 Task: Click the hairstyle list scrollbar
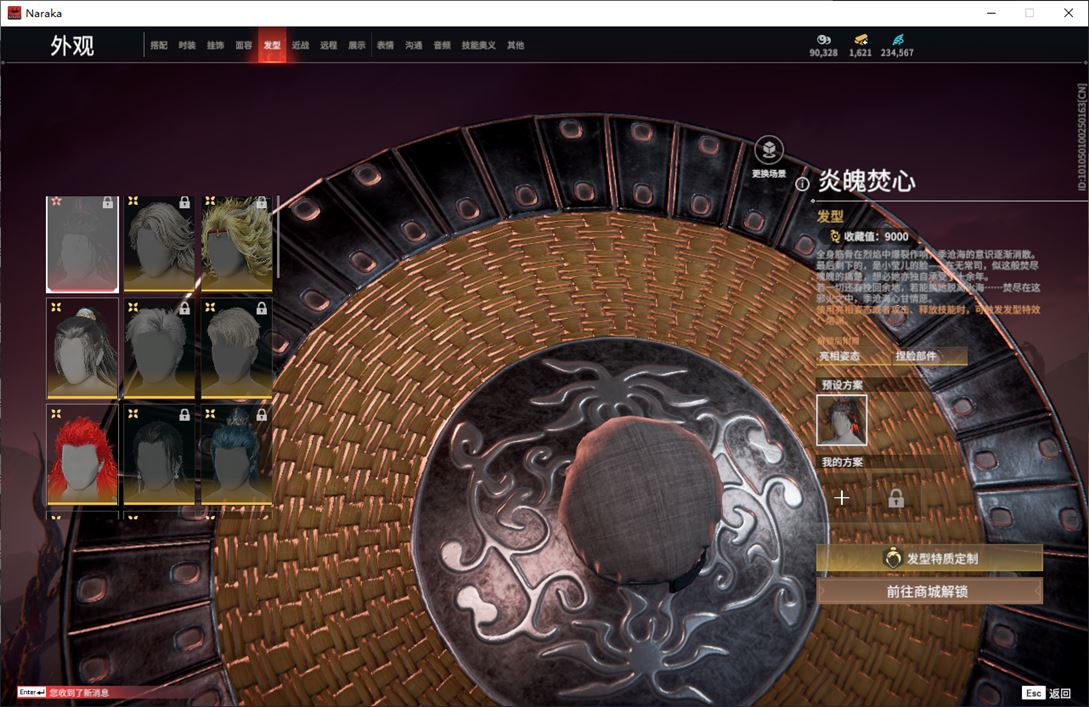pyautogui.click(x=277, y=238)
